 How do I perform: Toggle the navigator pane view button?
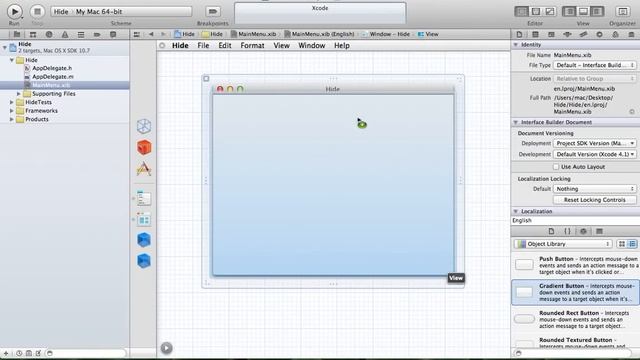point(569,11)
